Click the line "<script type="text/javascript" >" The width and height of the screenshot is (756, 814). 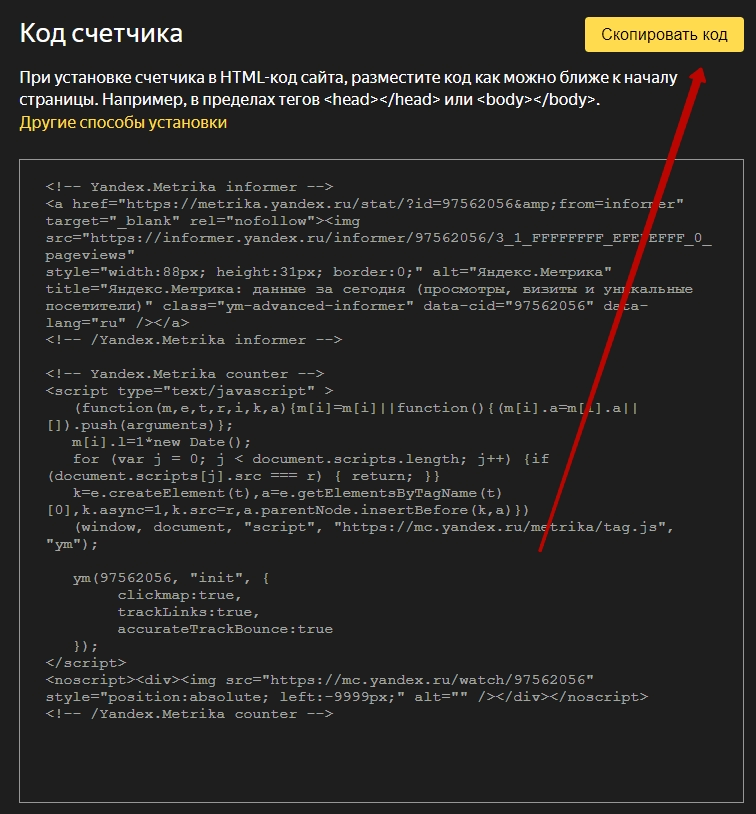click(x=190, y=391)
